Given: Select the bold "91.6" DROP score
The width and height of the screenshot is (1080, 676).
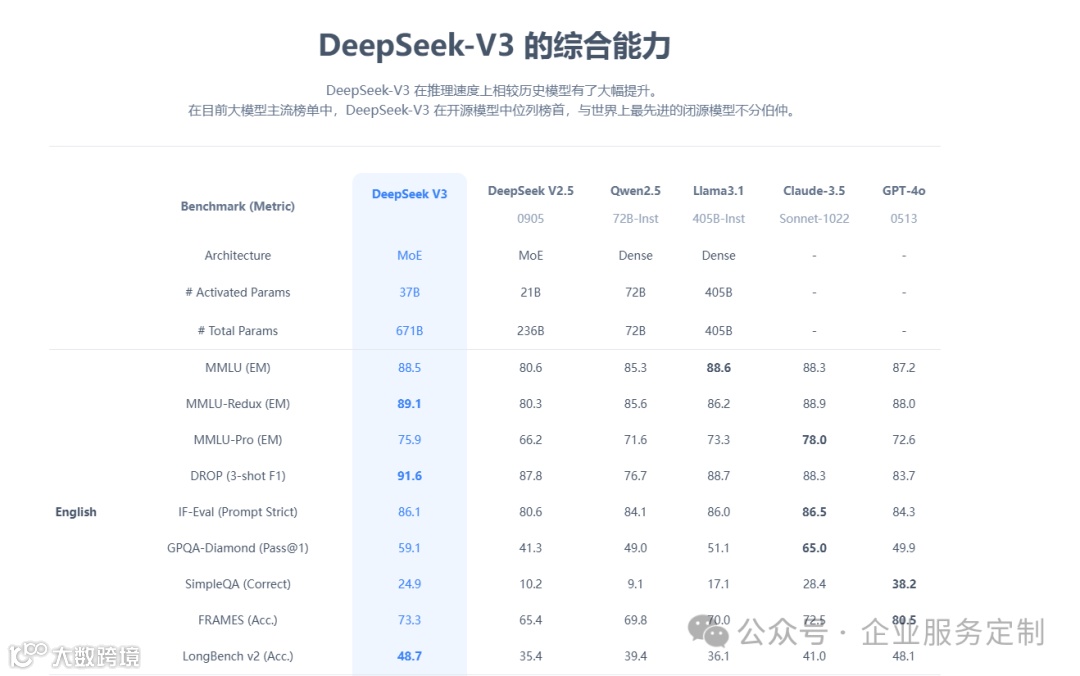Looking at the screenshot, I should click(x=409, y=476).
